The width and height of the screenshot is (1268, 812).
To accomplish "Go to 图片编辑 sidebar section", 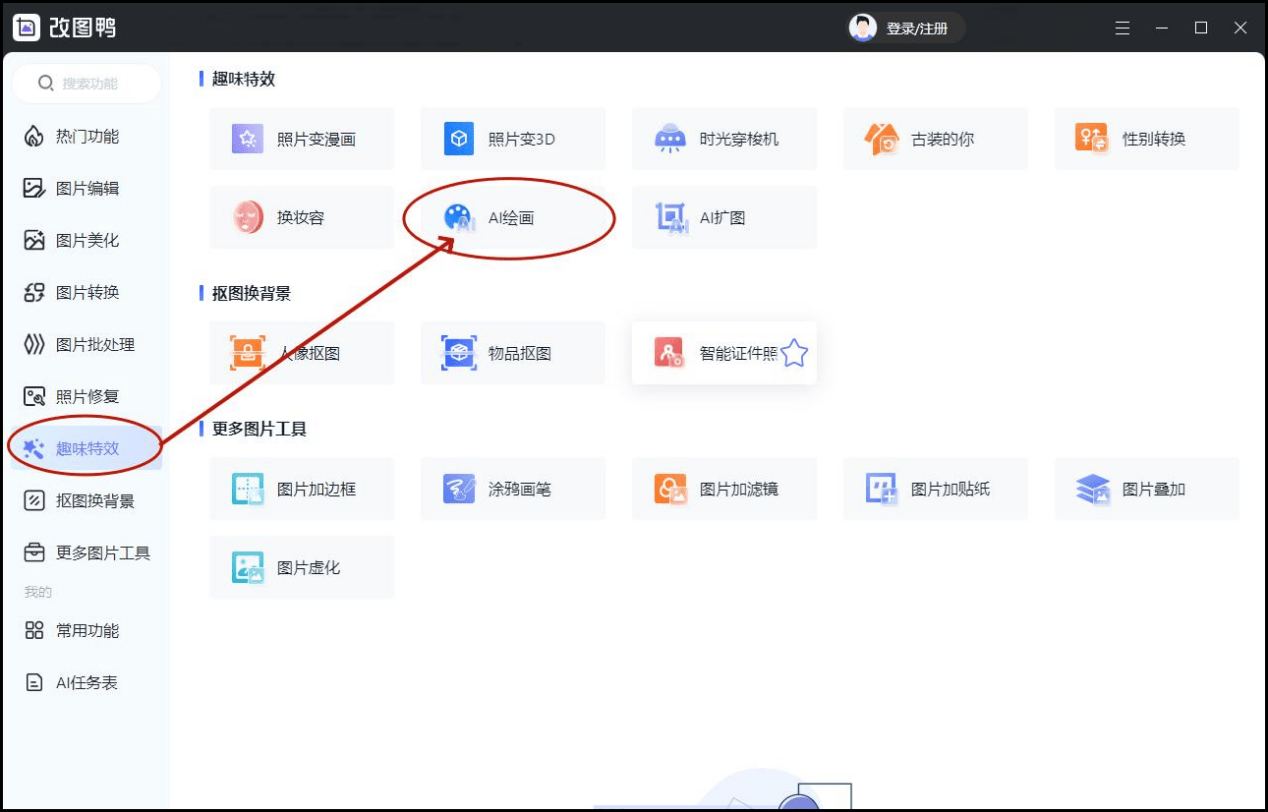I will tap(86, 188).
